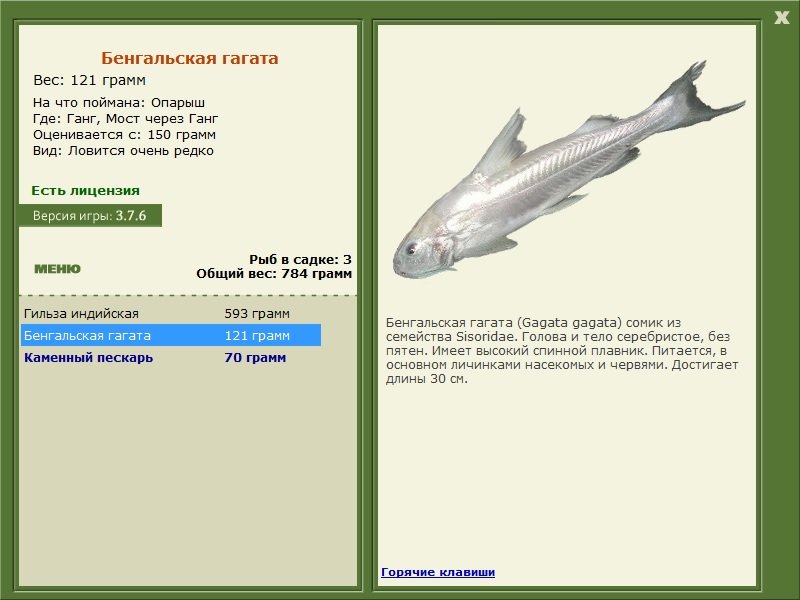Open the МЕНЮ button
This screenshot has height=600, width=800.
57,269
